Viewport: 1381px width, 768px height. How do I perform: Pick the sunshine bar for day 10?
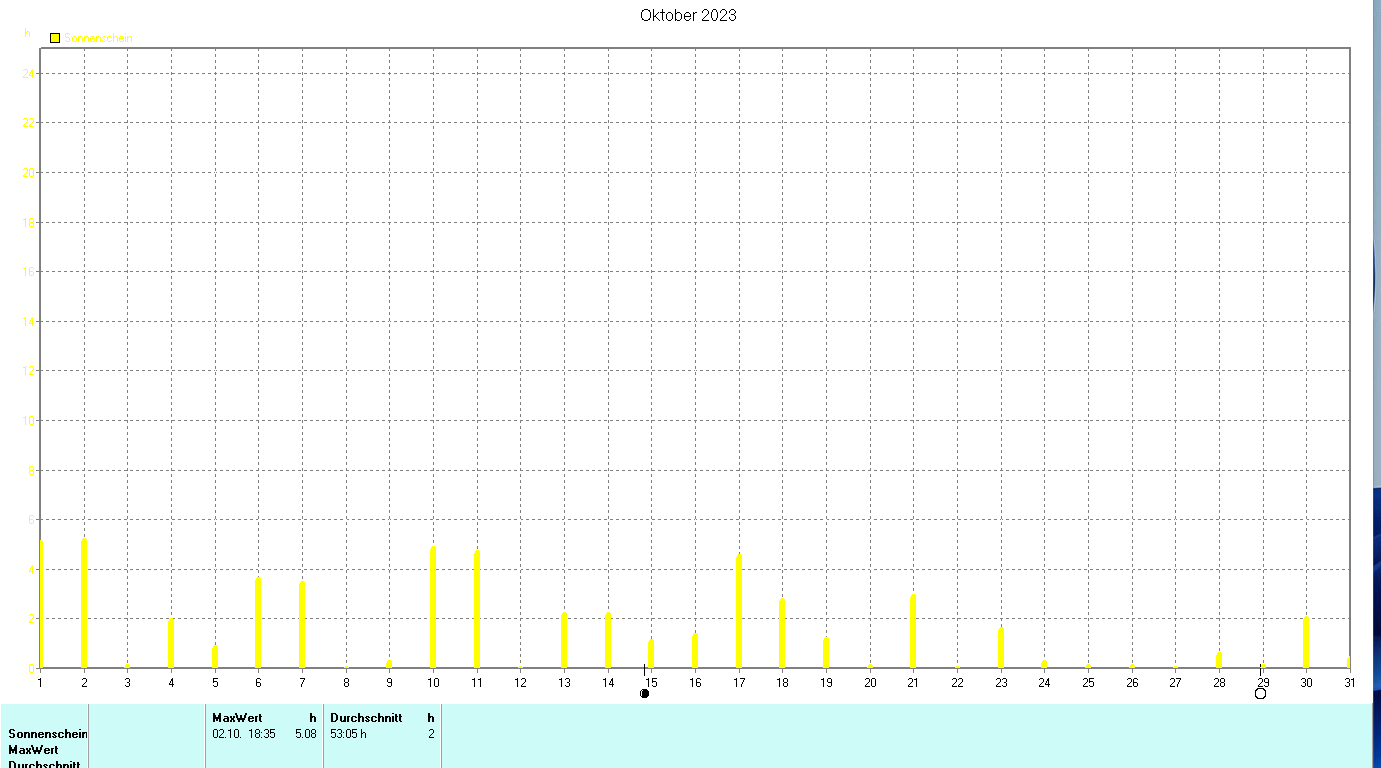(x=433, y=607)
